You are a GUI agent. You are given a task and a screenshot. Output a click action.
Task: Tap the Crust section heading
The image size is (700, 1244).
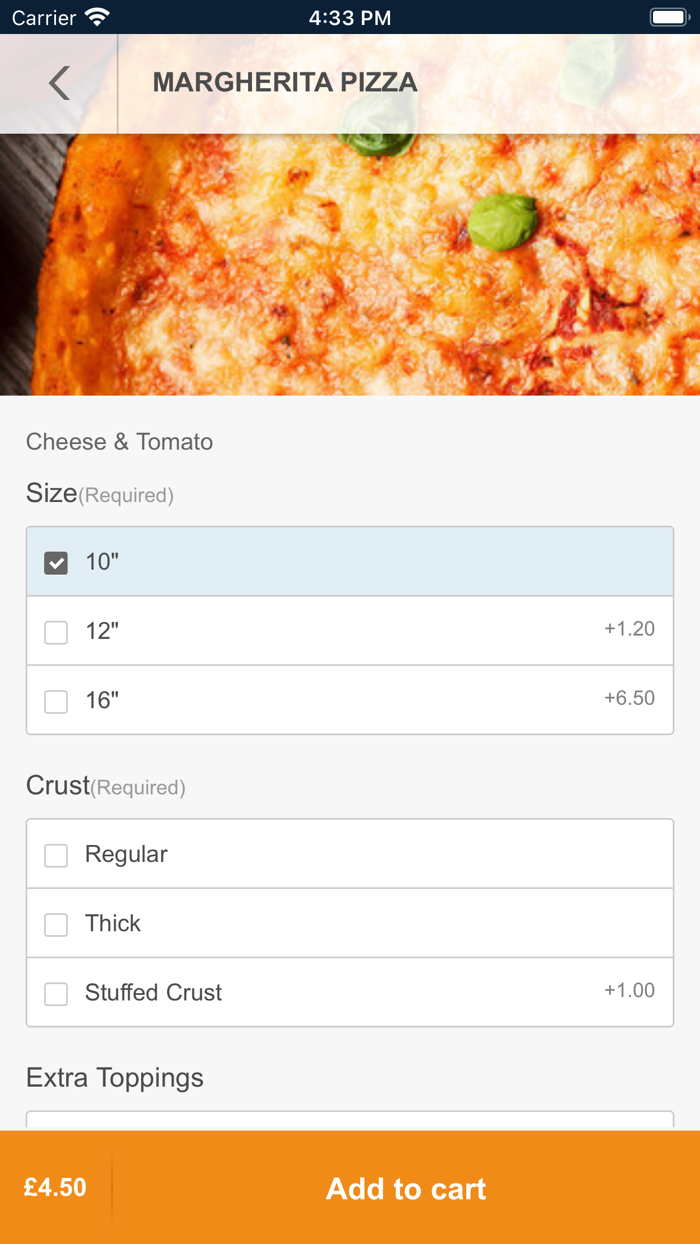(58, 786)
